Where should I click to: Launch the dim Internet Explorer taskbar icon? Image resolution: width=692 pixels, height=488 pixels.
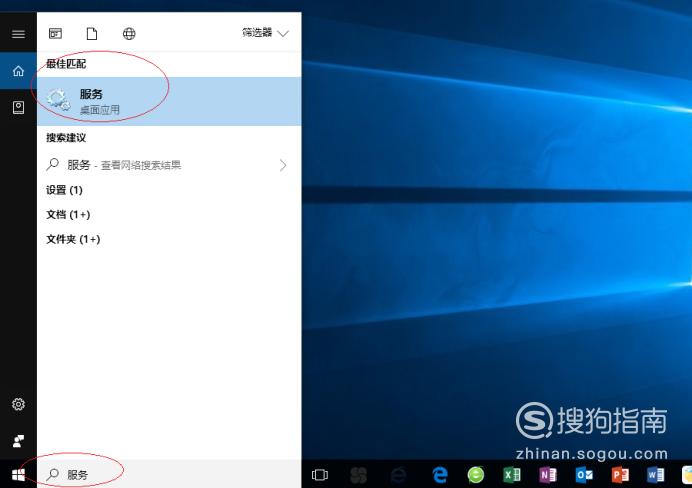click(x=398, y=475)
